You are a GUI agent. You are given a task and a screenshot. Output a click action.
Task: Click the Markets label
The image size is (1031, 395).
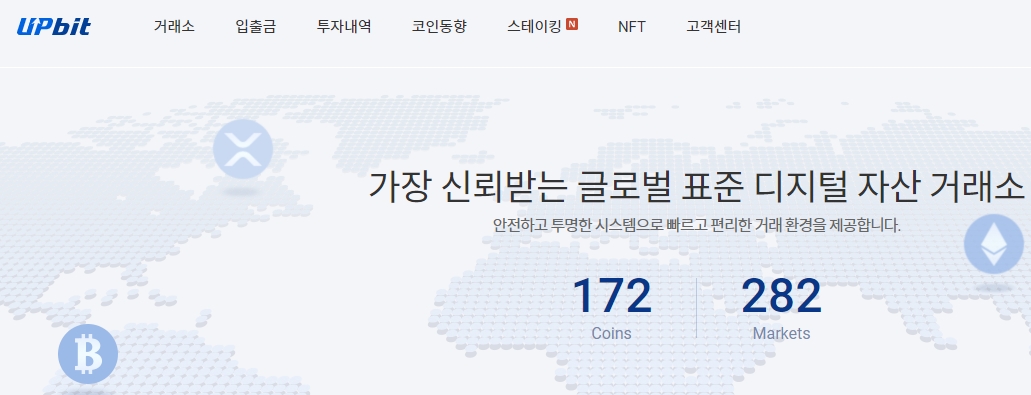tap(782, 333)
